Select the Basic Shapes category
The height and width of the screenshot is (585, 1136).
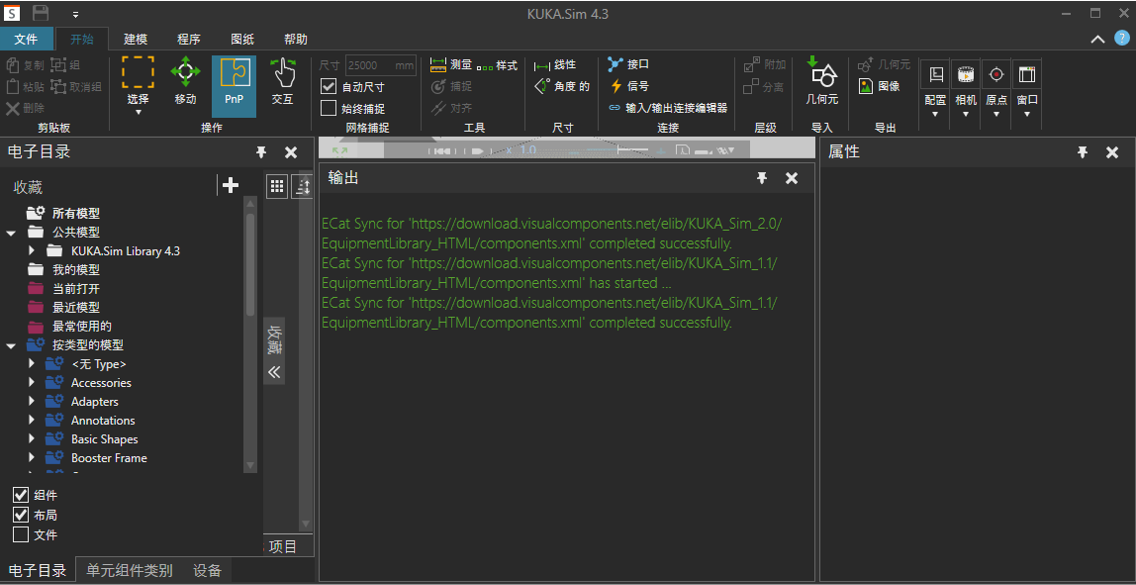click(x=104, y=439)
